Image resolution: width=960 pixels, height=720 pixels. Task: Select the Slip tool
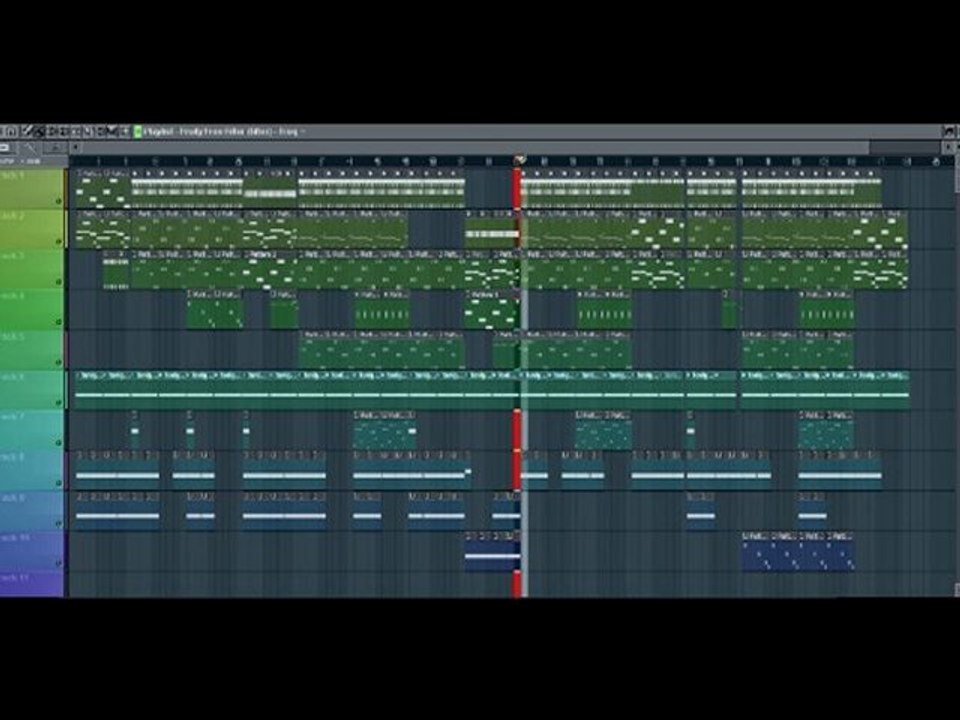click(75, 131)
